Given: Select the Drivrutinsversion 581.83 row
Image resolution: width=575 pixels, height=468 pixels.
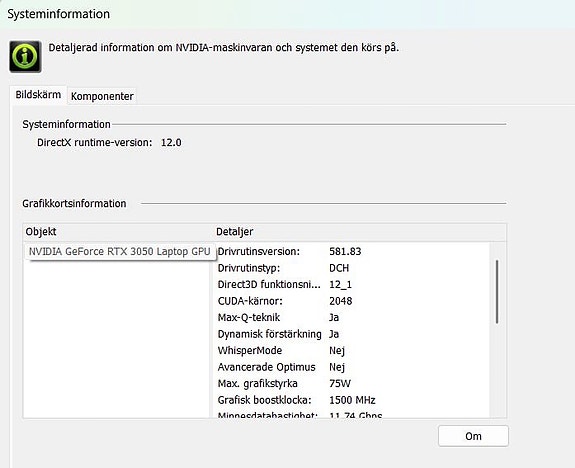Looking at the screenshot, I should (352, 252).
